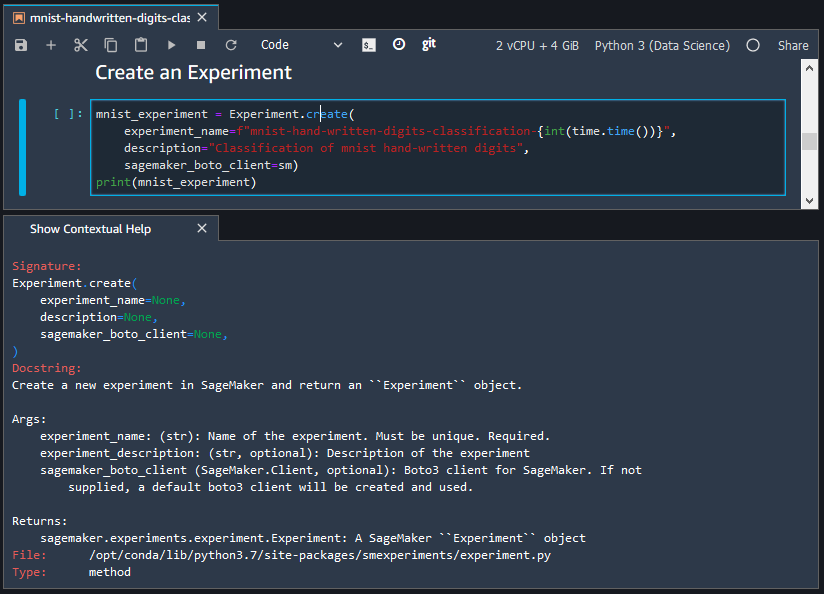Open the command history clock icon
This screenshot has width=824, height=594.
point(398,44)
